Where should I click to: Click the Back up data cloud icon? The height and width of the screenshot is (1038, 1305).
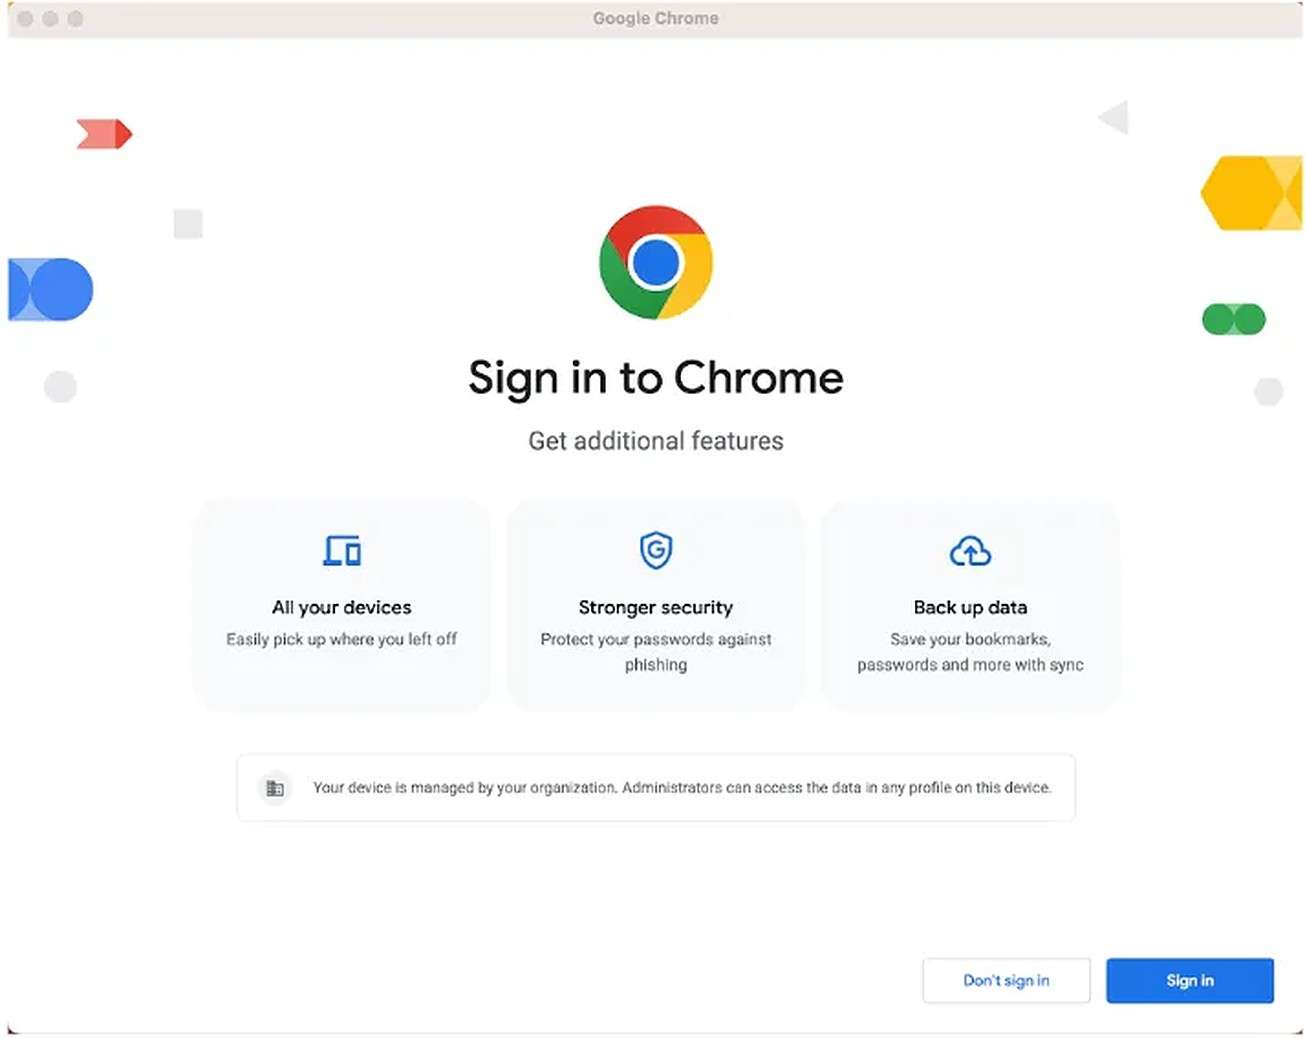click(969, 550)
